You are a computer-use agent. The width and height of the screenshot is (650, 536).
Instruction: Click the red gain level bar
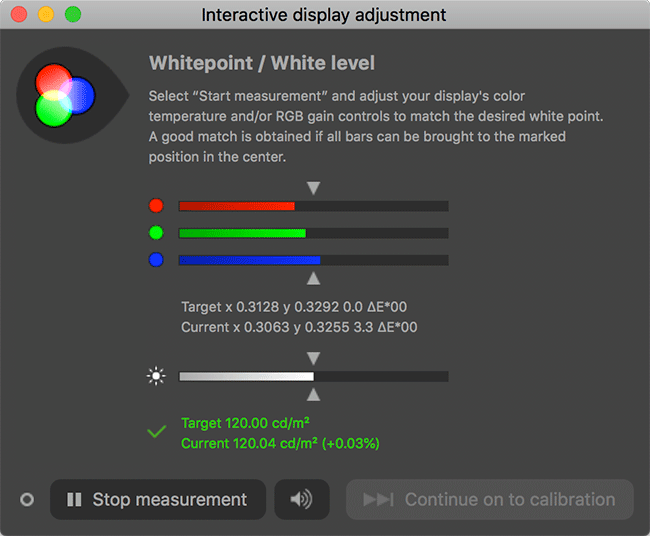313,206
